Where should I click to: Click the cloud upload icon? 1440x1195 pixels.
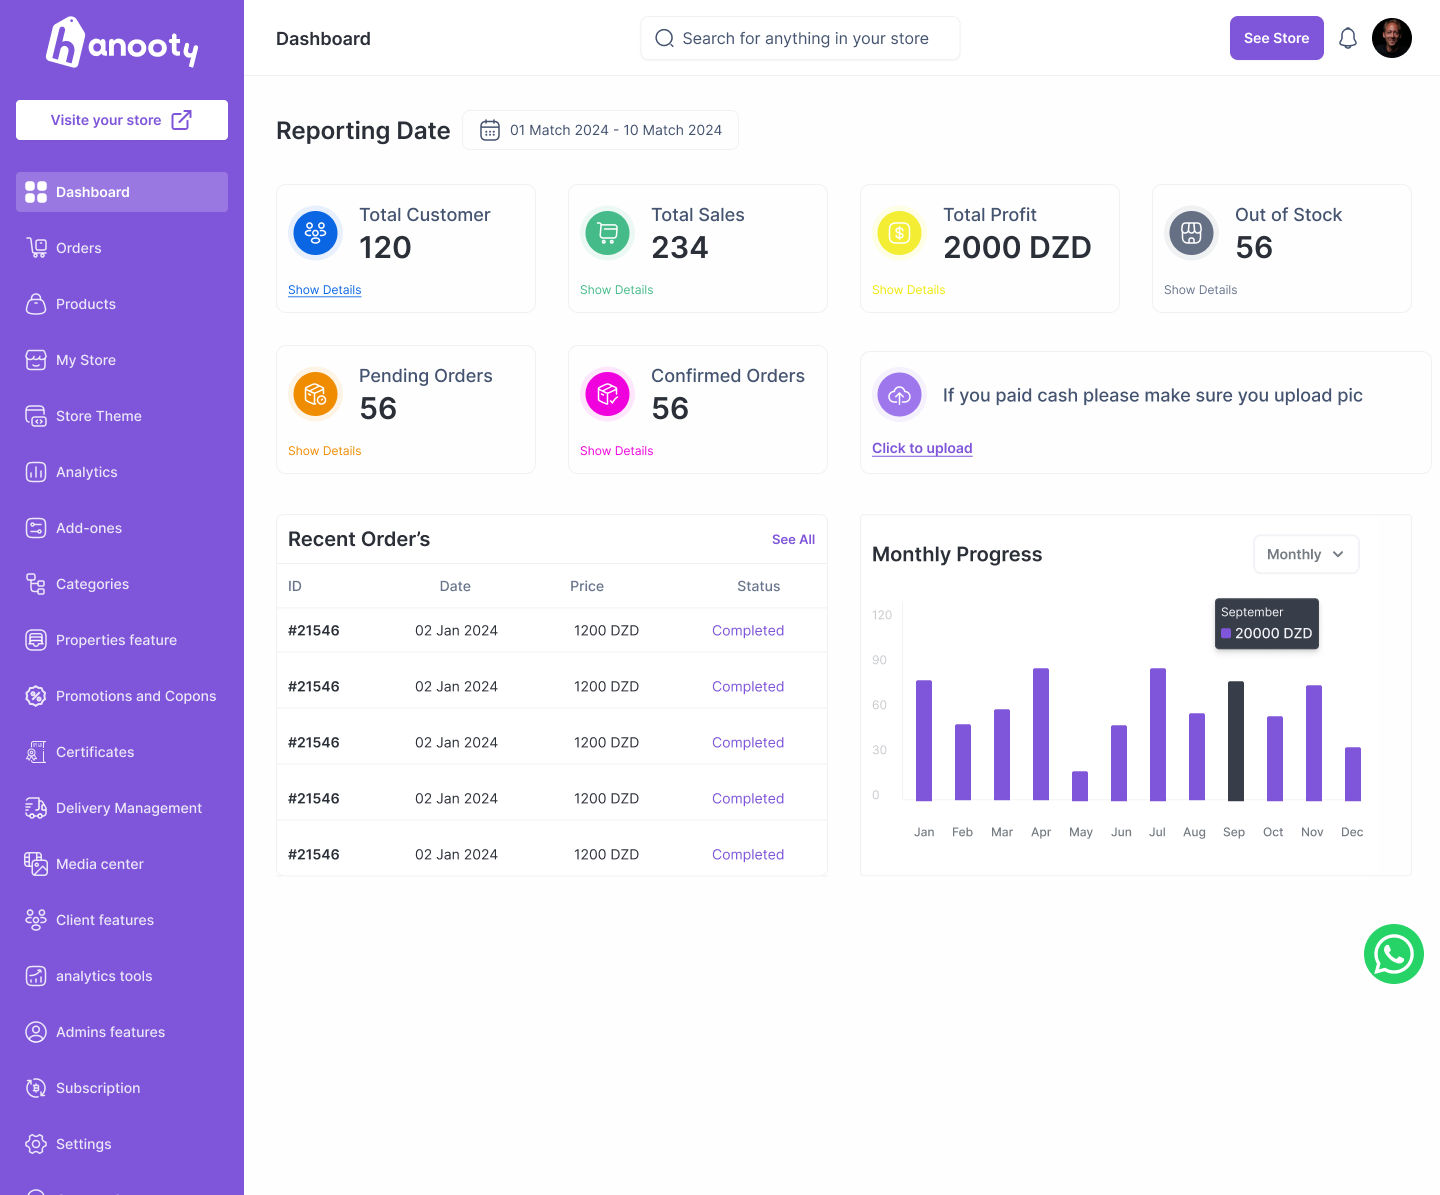point(899,395)
